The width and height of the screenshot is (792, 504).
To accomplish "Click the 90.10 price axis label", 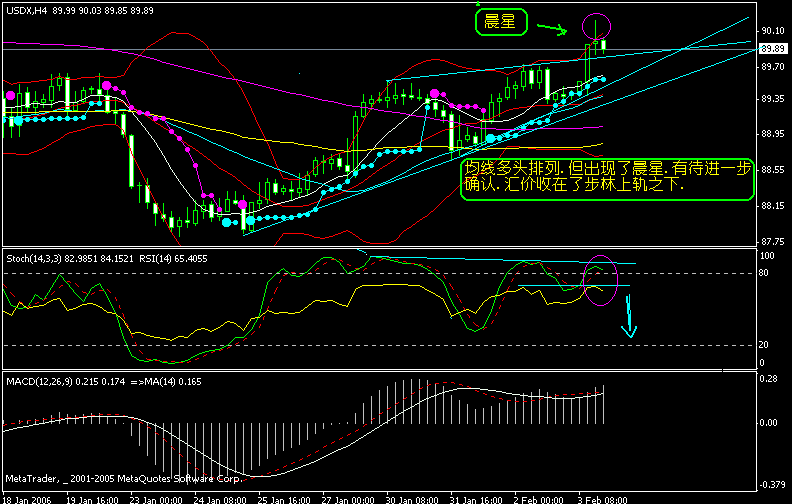I will pyautogui.click(x=773, y=31).
